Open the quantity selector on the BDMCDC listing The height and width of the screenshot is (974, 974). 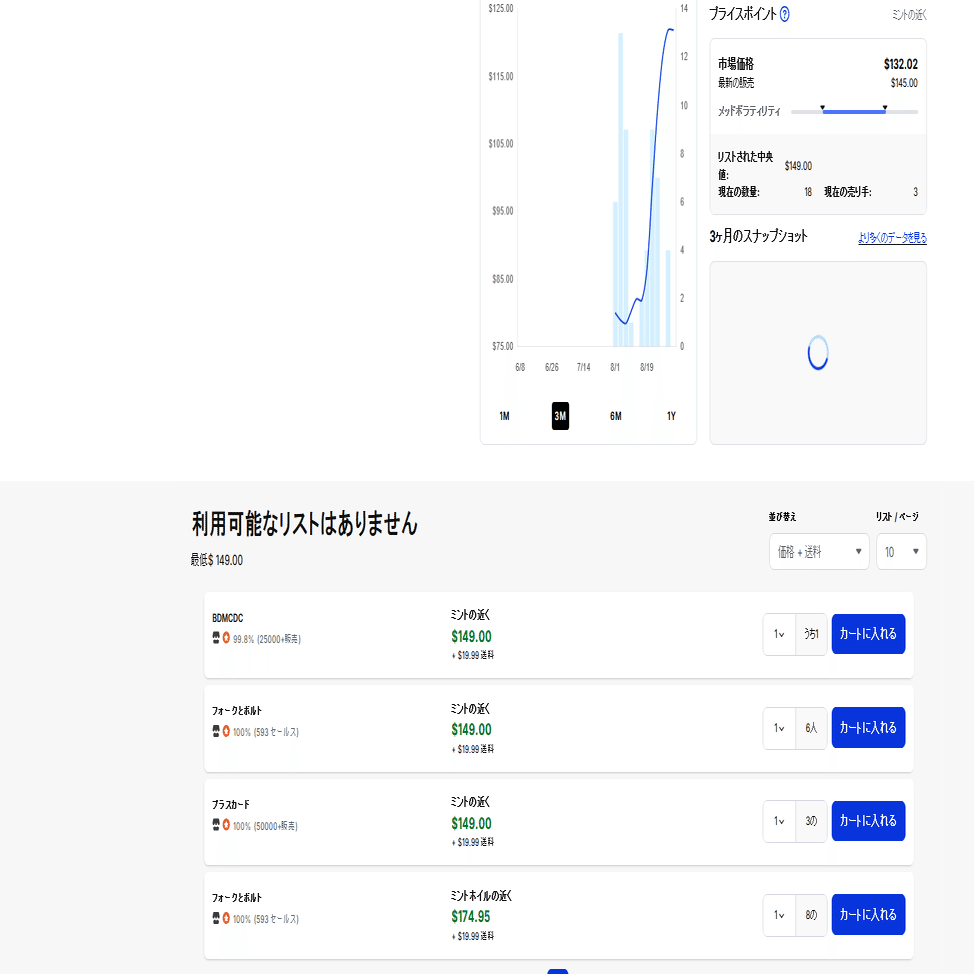(x=780, y=633)
